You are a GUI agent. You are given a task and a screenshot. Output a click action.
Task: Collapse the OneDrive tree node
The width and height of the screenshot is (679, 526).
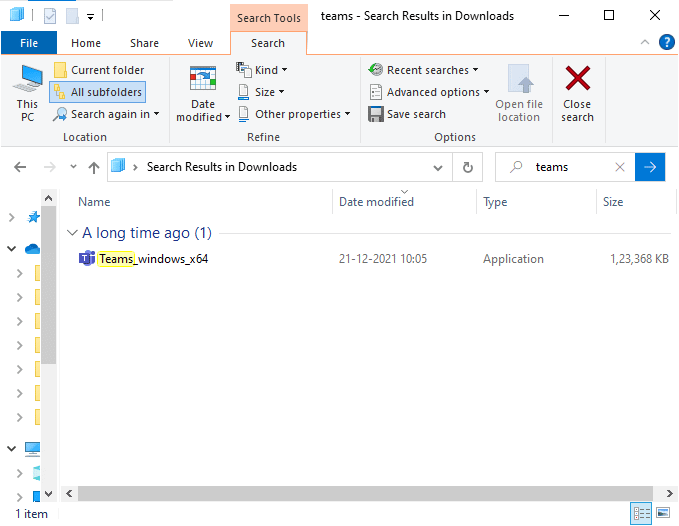[x=11, y=249]
